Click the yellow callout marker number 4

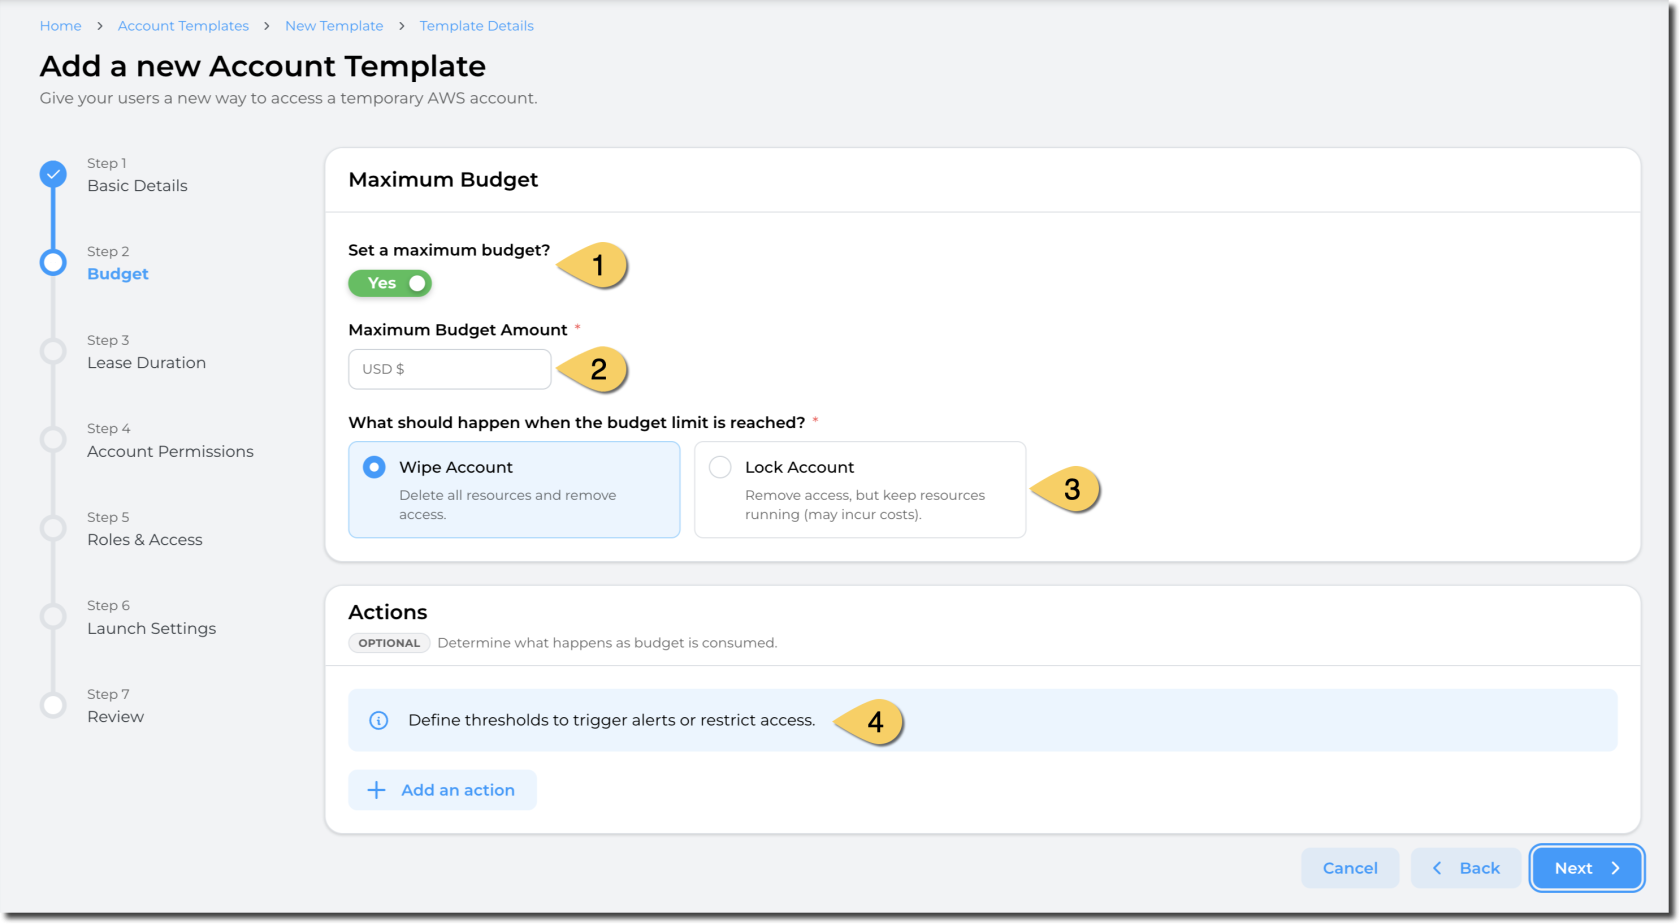click(x=872, y=721)
